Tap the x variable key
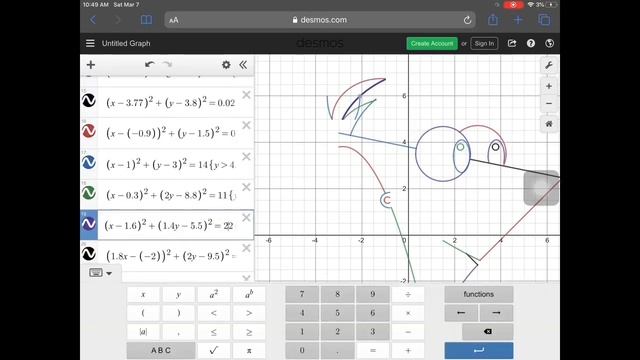This screenshot has height=360, width=640. click(x=143, y=294)
